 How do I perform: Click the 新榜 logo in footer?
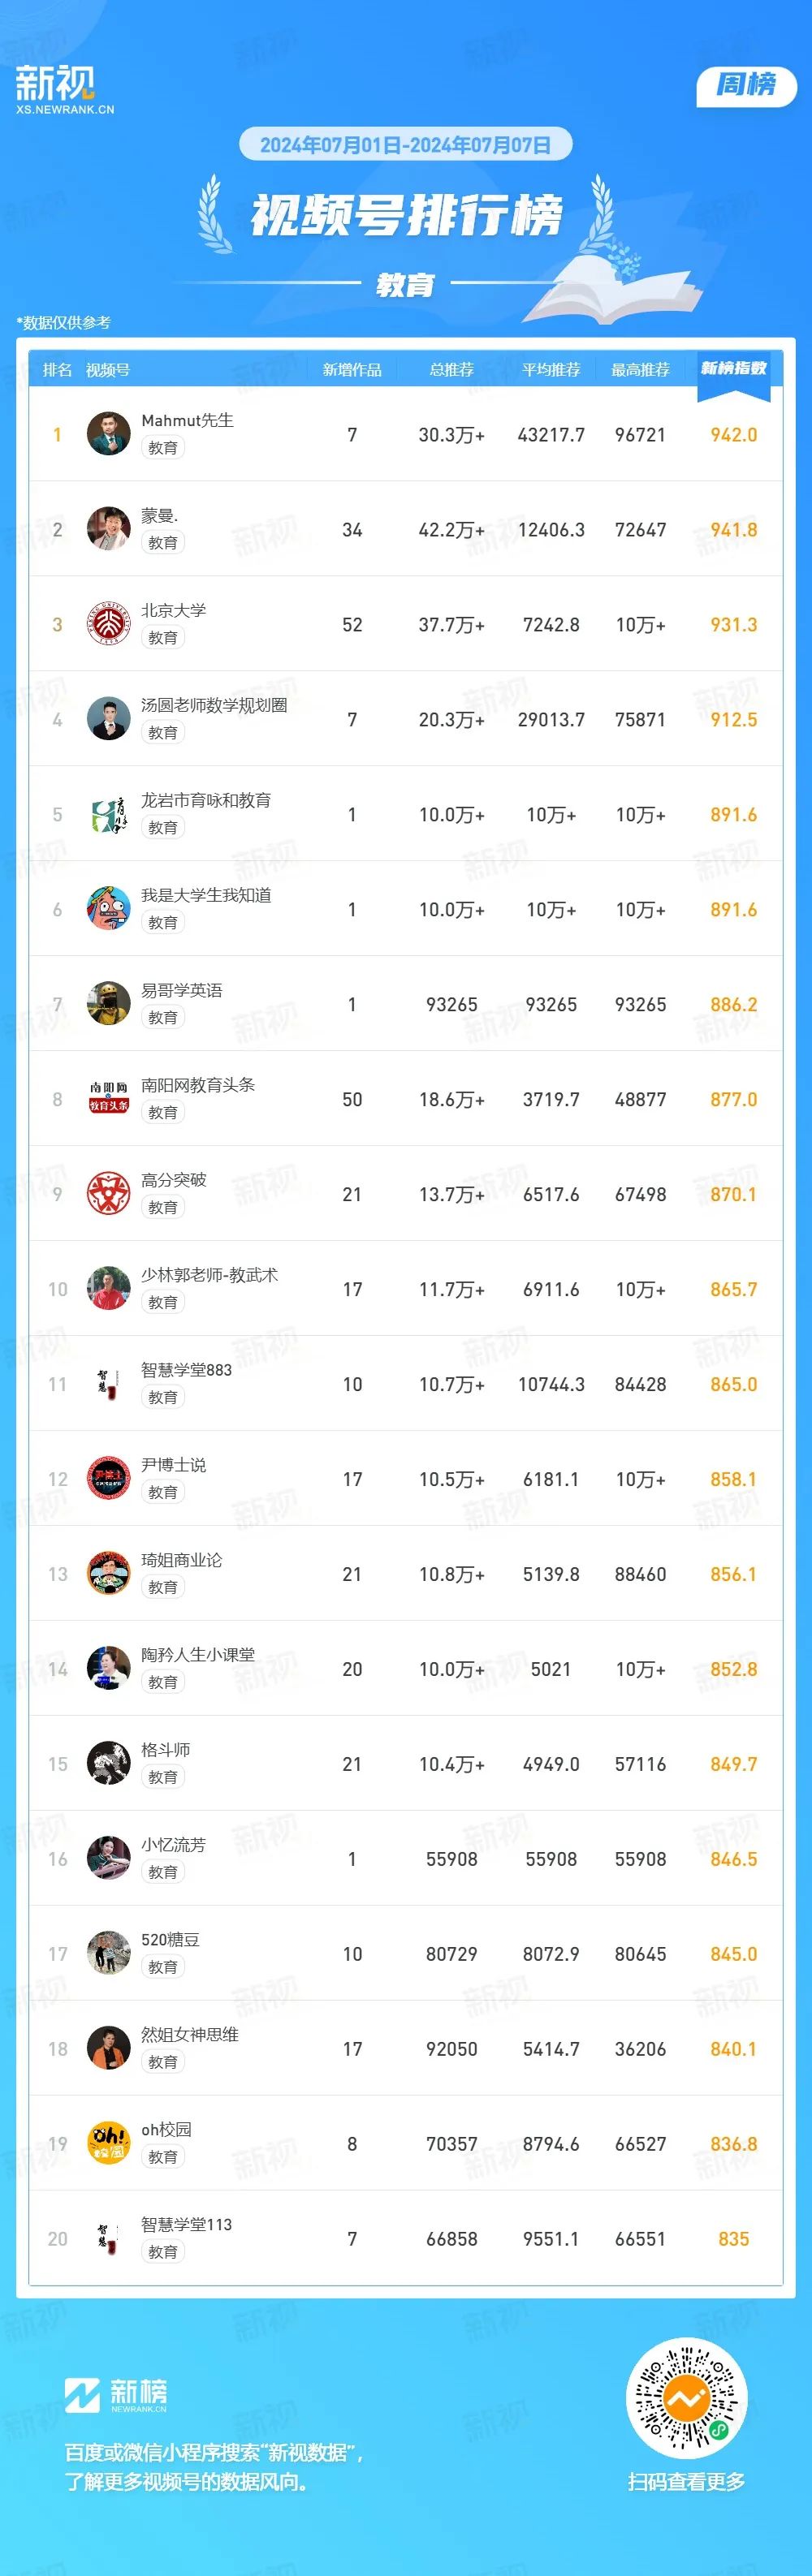[116, 2394]
